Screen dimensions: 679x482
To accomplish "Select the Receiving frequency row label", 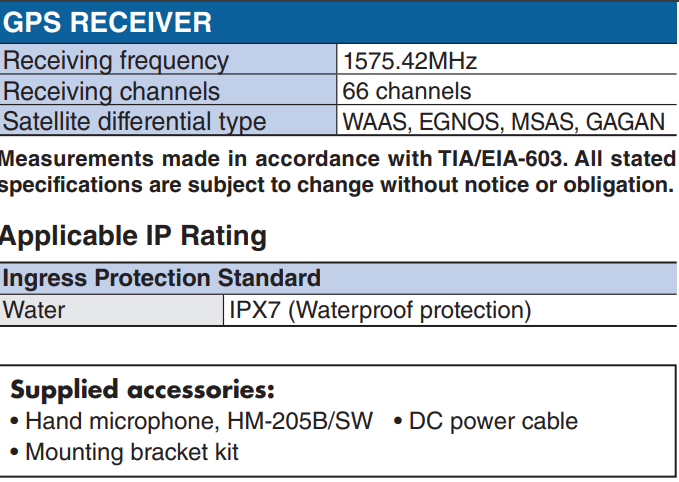I will point(116,61).
